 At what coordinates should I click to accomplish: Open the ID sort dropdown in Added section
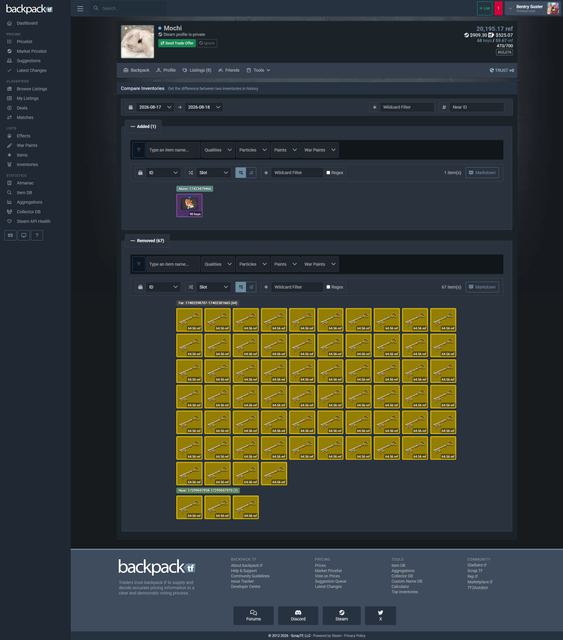(x=163, y=173)
